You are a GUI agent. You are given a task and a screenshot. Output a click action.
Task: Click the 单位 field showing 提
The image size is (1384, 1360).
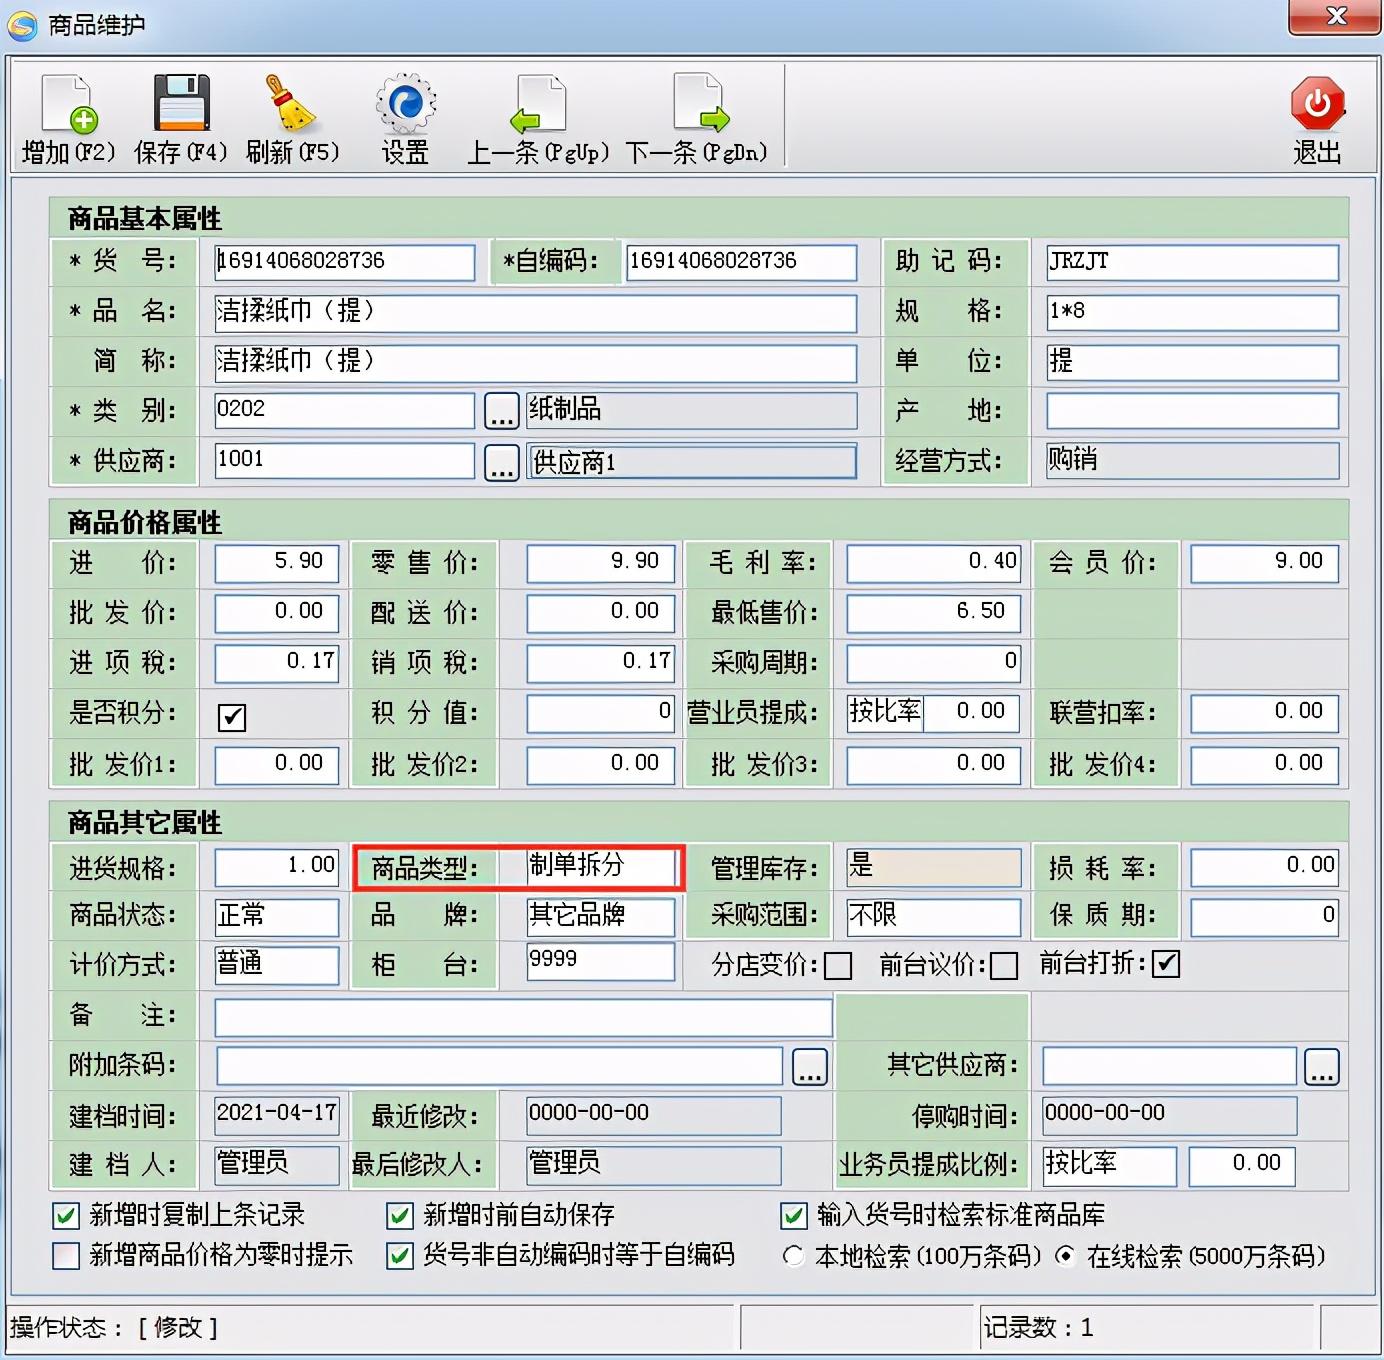click(1192, 362)
